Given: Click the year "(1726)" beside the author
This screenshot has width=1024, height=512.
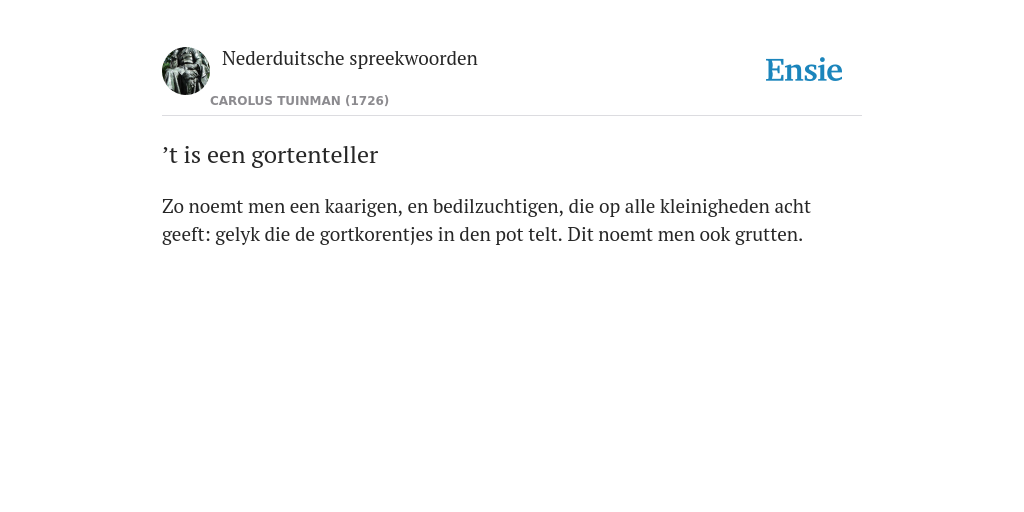Looking at the screenshot, I should tap(367, 101).
